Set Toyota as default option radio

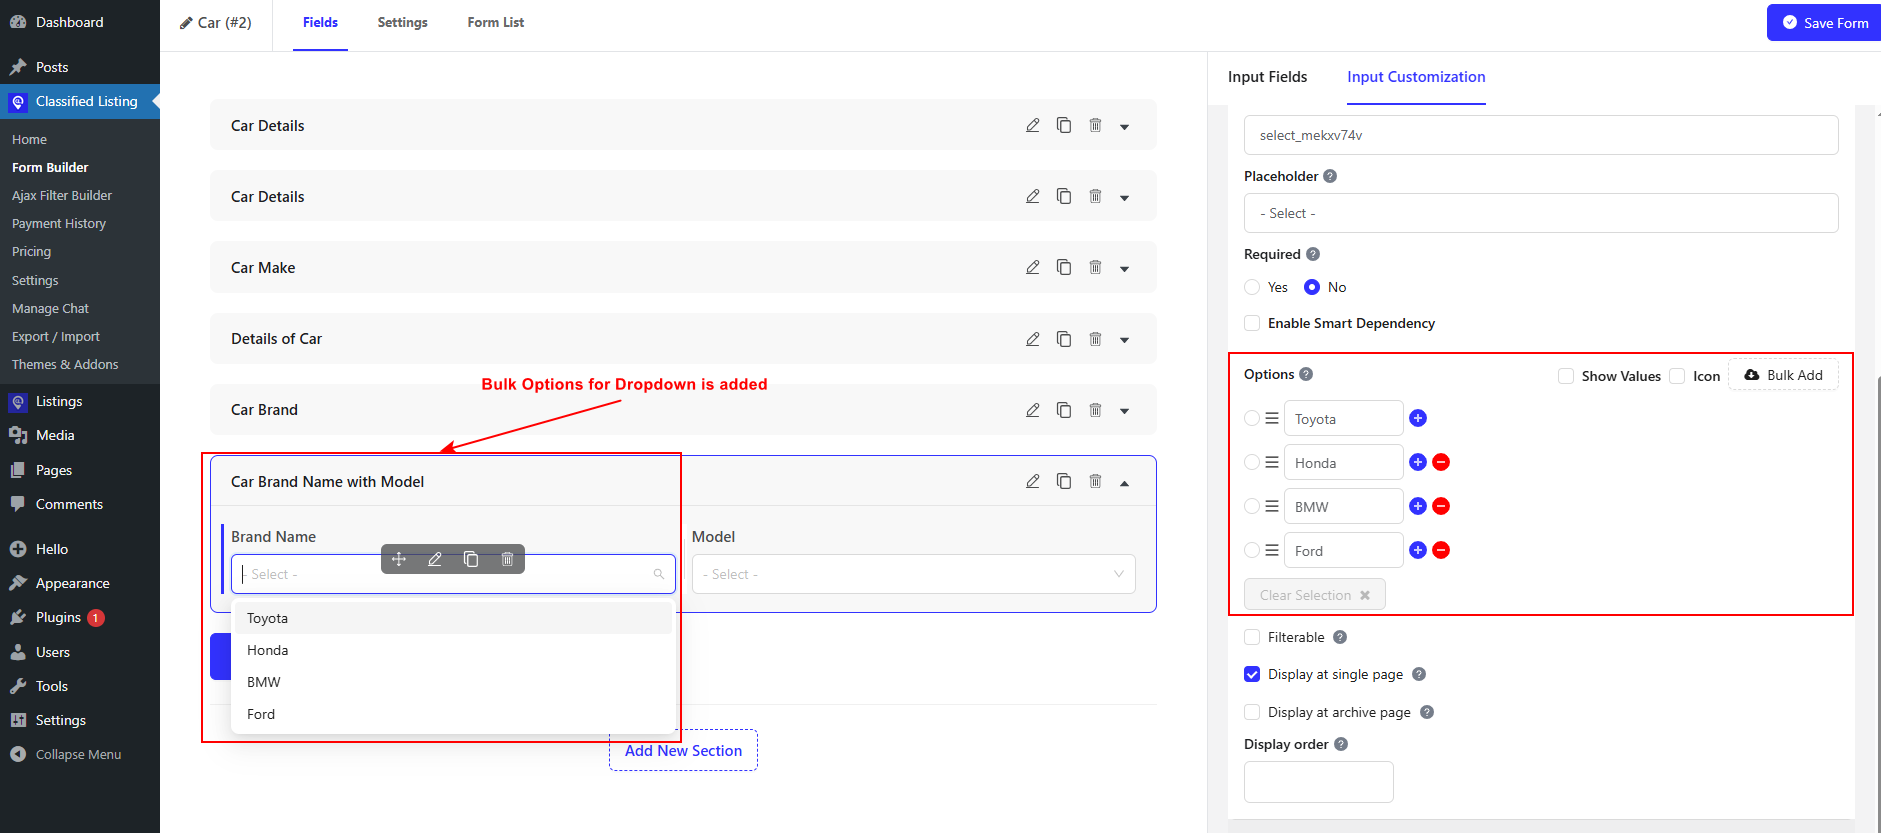pos(1252,418)
